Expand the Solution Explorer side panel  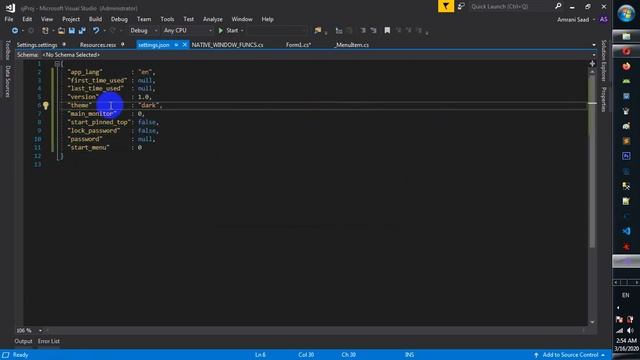(x=604, y=60)
